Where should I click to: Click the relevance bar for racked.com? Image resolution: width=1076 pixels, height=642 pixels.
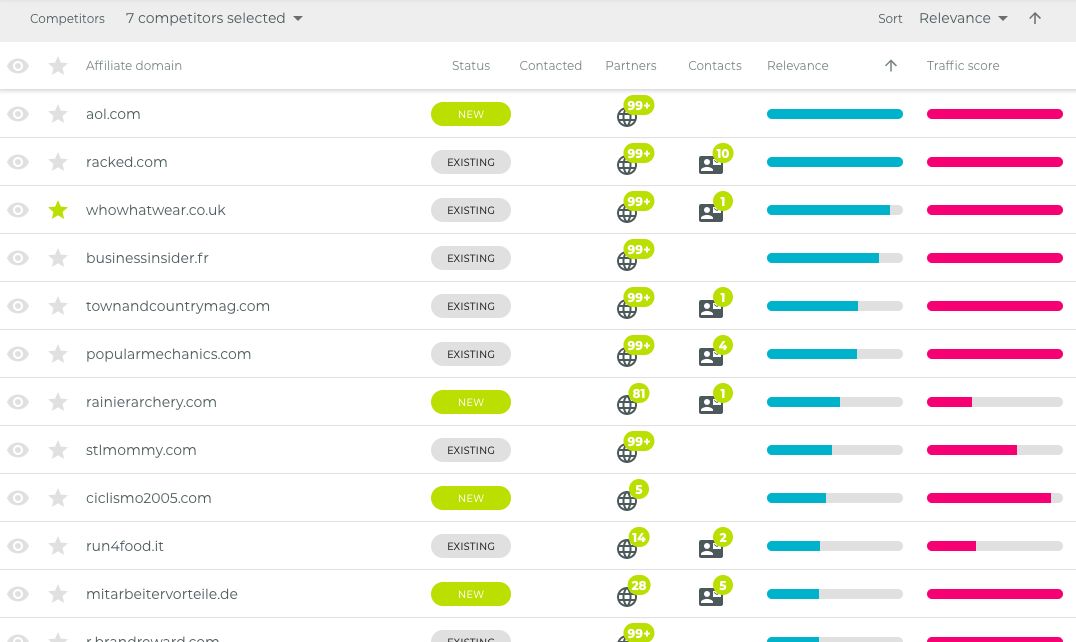click(x=834, y=162)
